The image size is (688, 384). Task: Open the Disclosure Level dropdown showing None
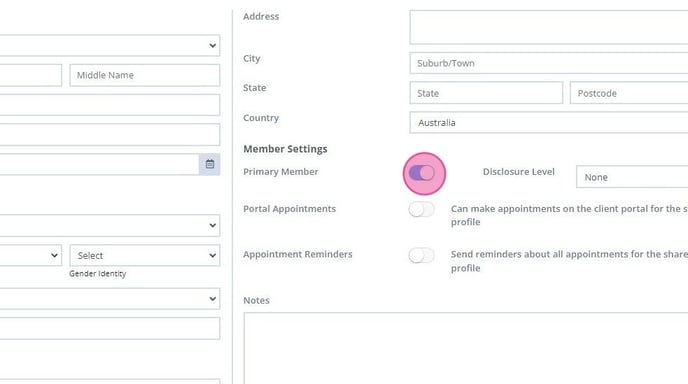(x=632, y=177)
